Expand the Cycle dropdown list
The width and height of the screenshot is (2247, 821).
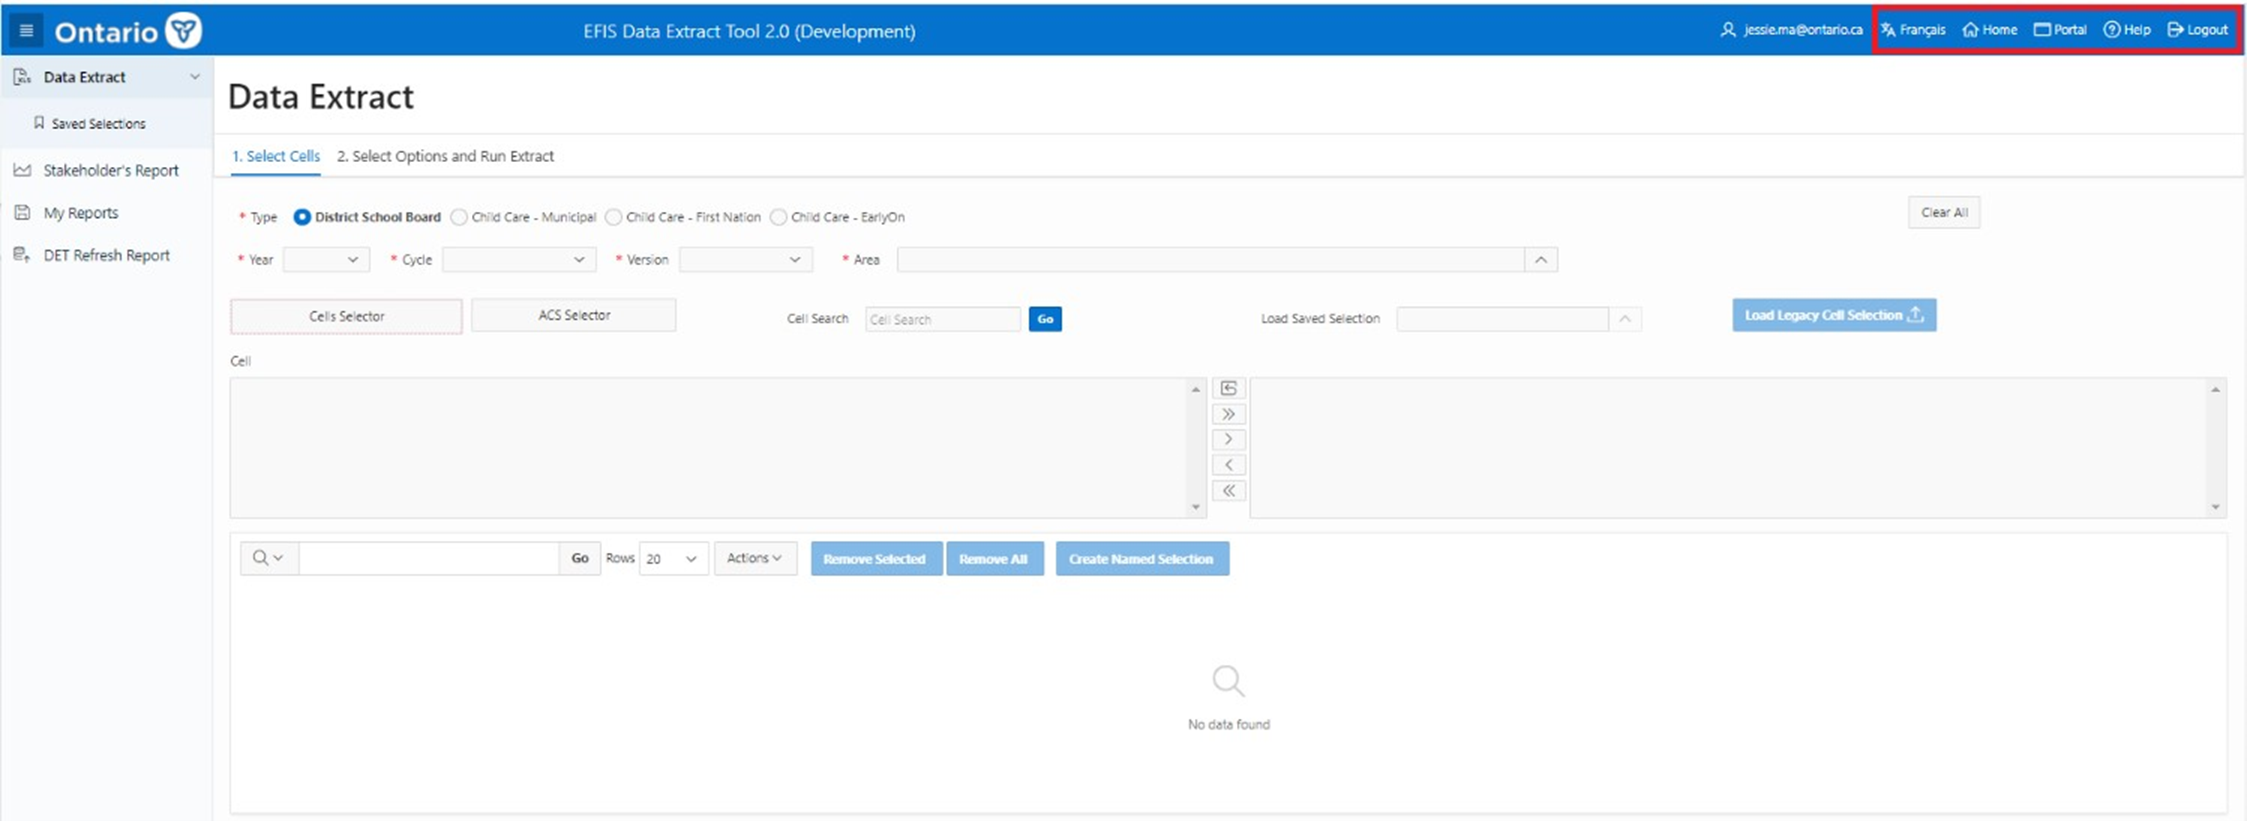coord(518,260)
